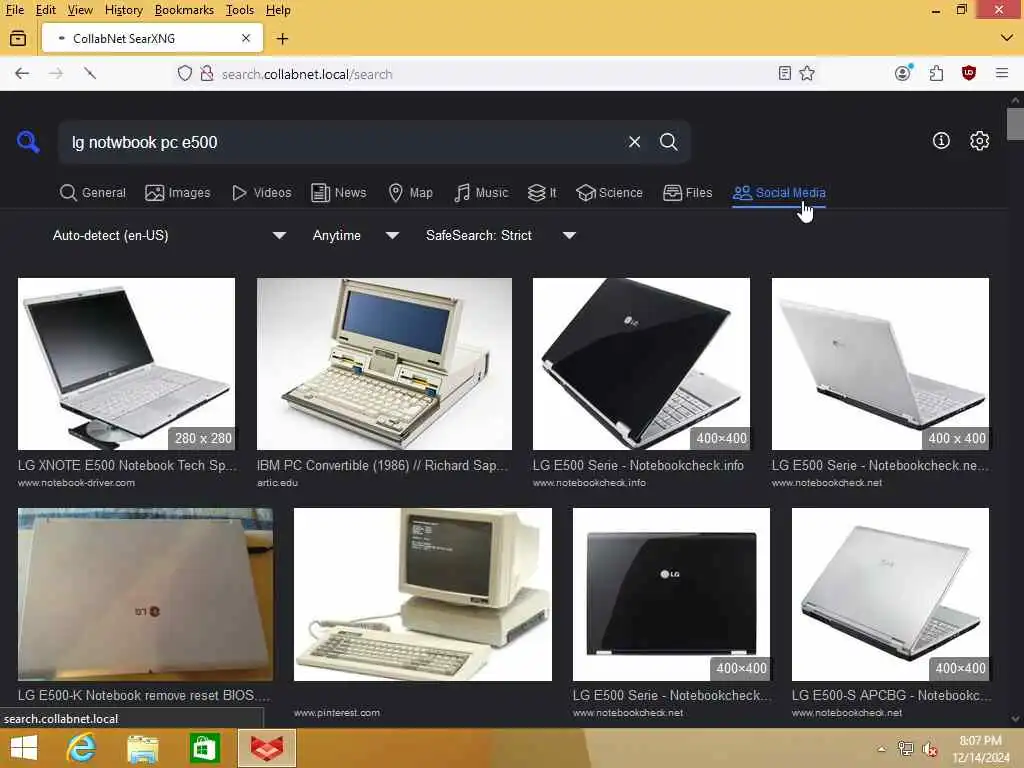The width and height of the screenshot is (1024, 768).
Task: Open LG E500-K Notebook BIOS thumbnail
Action: [x=145, y=594]
